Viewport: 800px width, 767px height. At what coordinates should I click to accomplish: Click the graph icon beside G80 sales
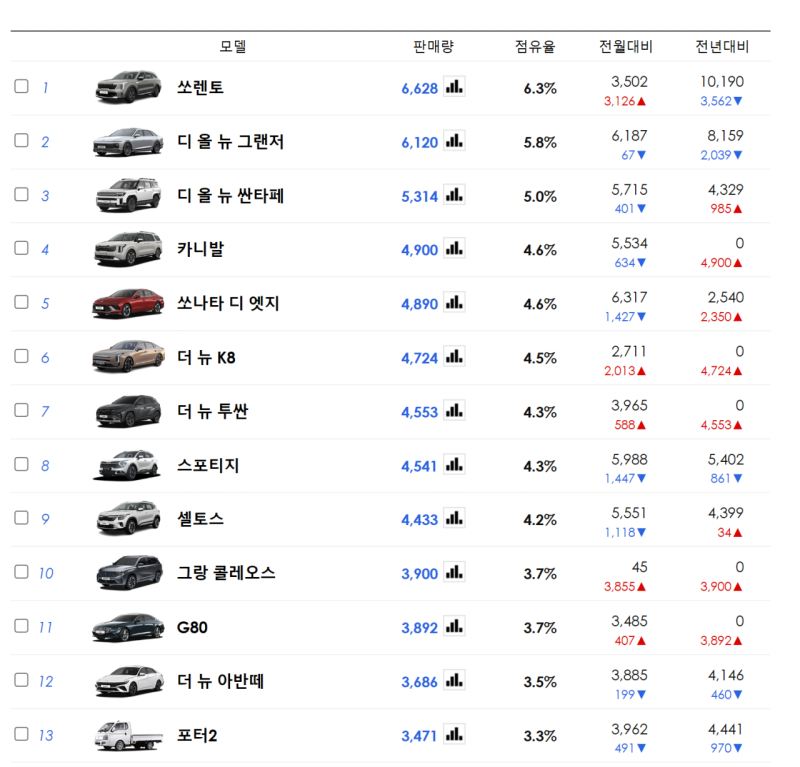point(454,627)
